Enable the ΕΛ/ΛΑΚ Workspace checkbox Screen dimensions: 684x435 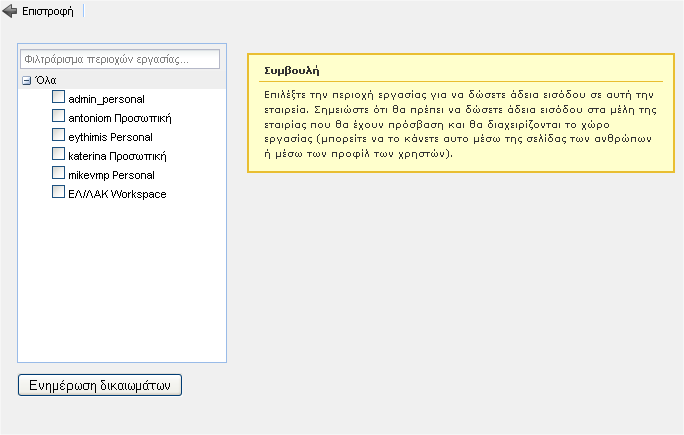tap(58, 193)
